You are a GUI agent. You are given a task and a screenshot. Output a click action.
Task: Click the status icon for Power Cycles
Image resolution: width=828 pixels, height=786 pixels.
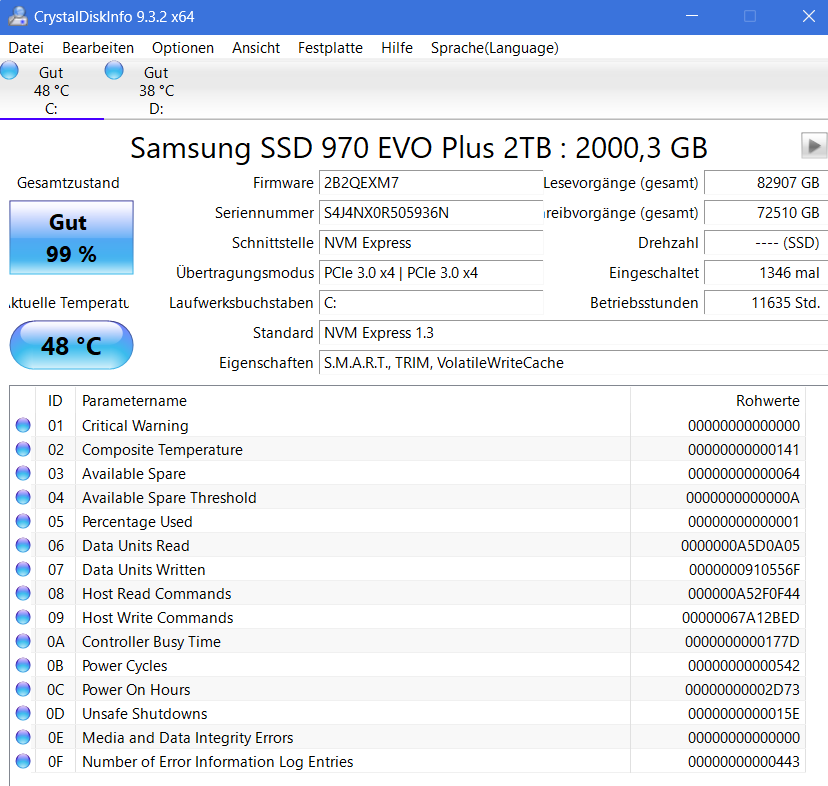23,666
